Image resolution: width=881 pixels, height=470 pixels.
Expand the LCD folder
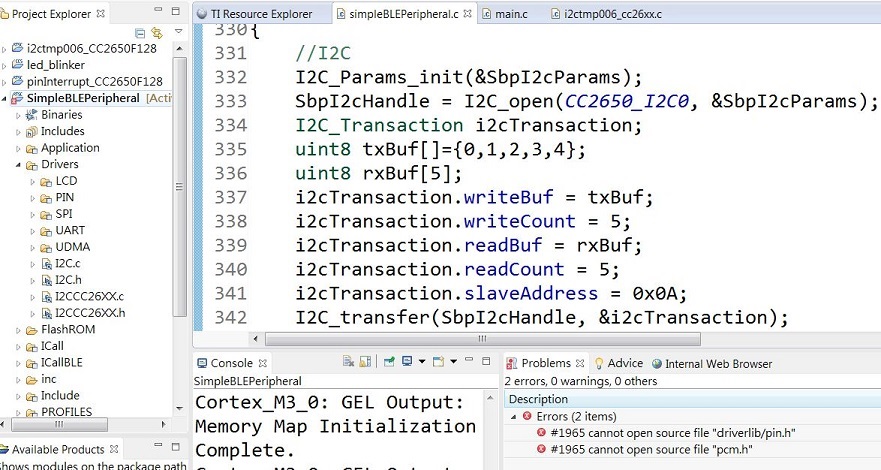(x=33, y=182)
